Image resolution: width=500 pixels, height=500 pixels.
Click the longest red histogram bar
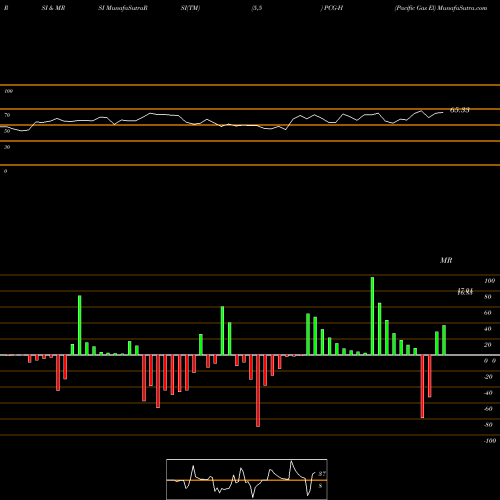(258, 391)
